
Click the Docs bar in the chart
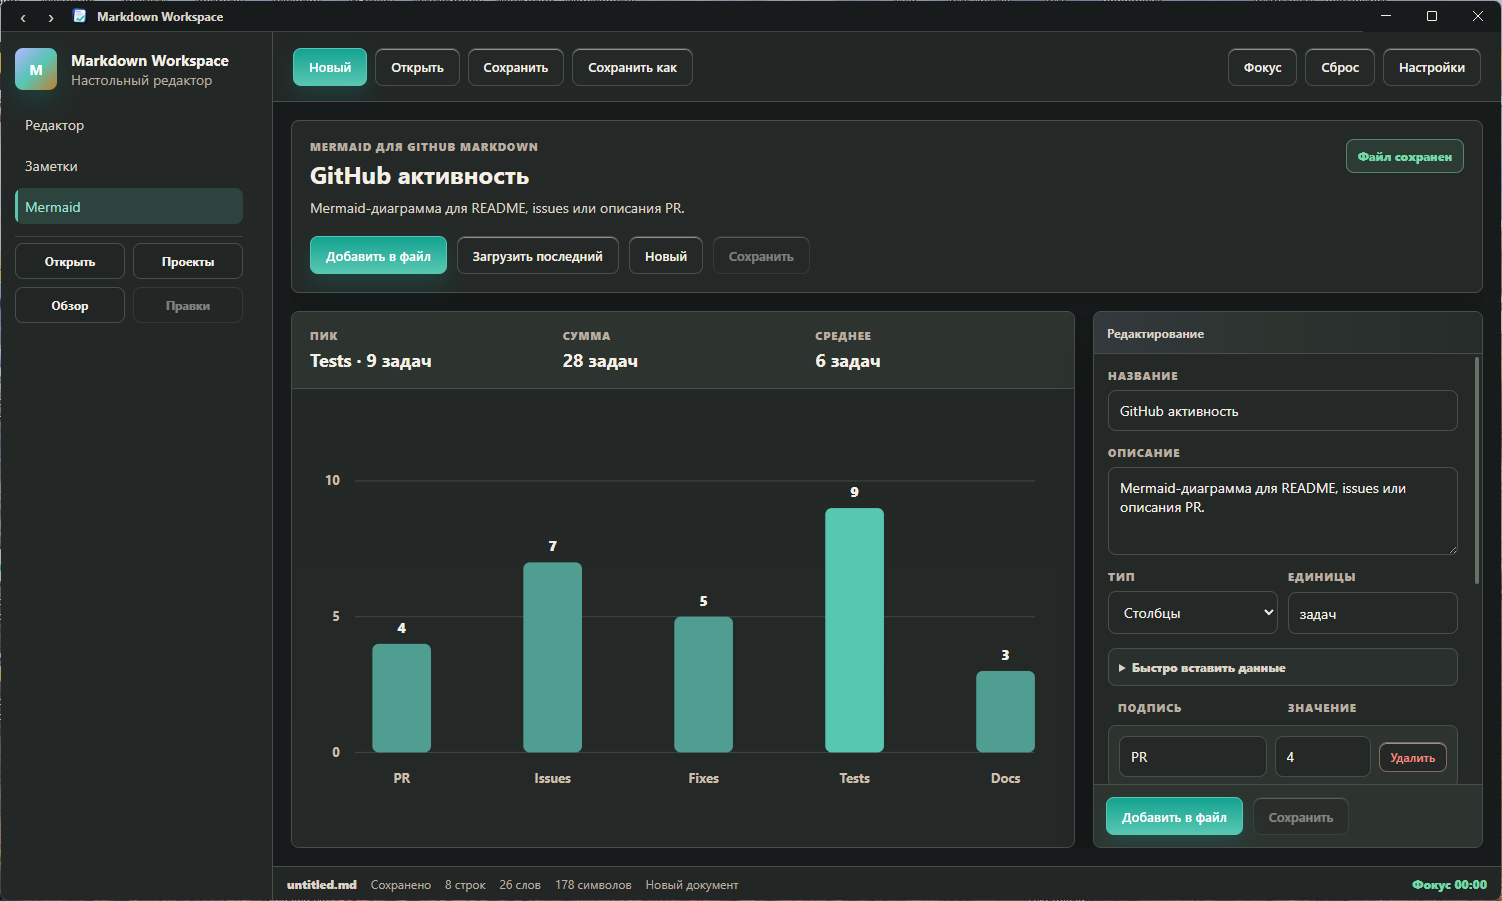click(x=1005, y=711)
